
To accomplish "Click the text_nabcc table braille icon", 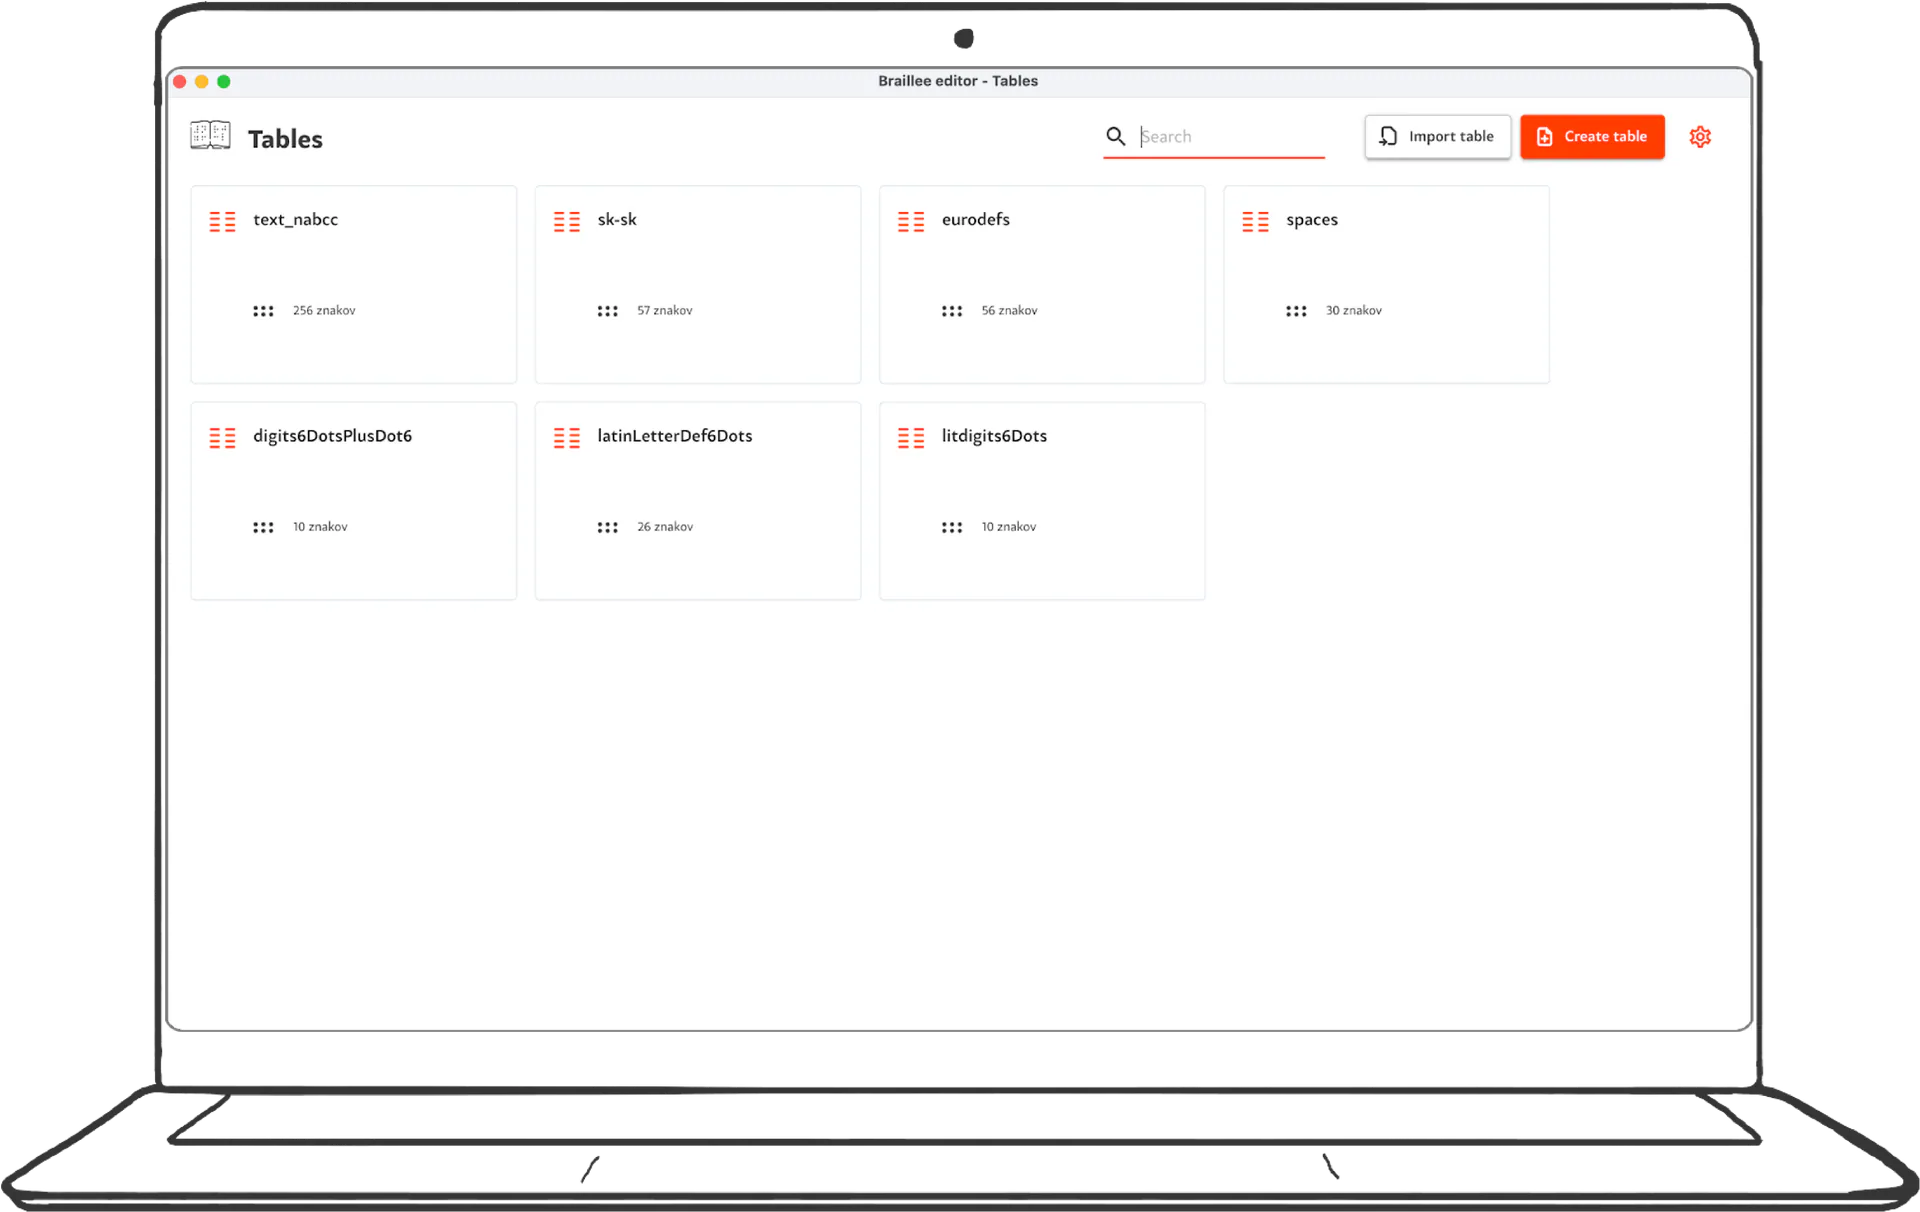I will (222, 221).
